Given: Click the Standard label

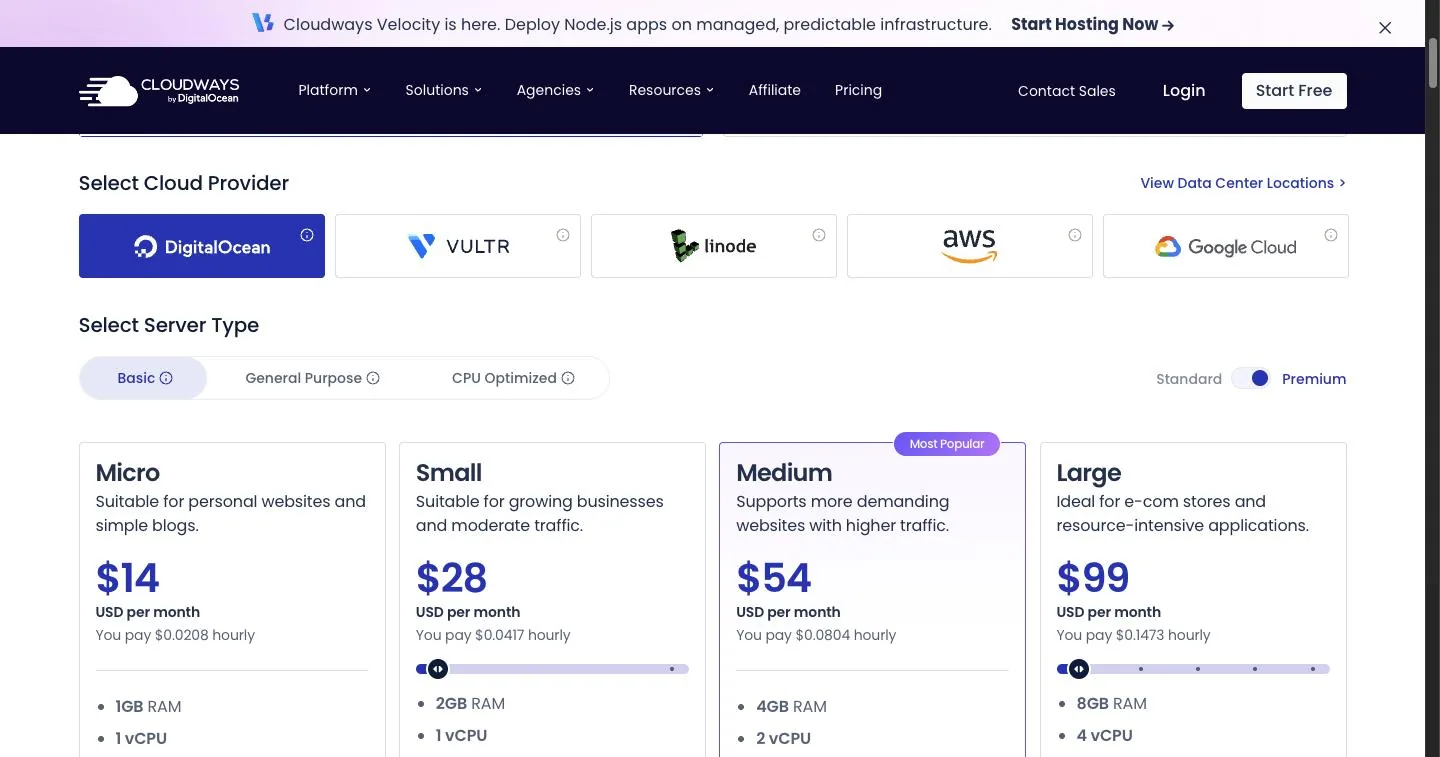Looking at the screenshot, I should (x=1189, y=379).
